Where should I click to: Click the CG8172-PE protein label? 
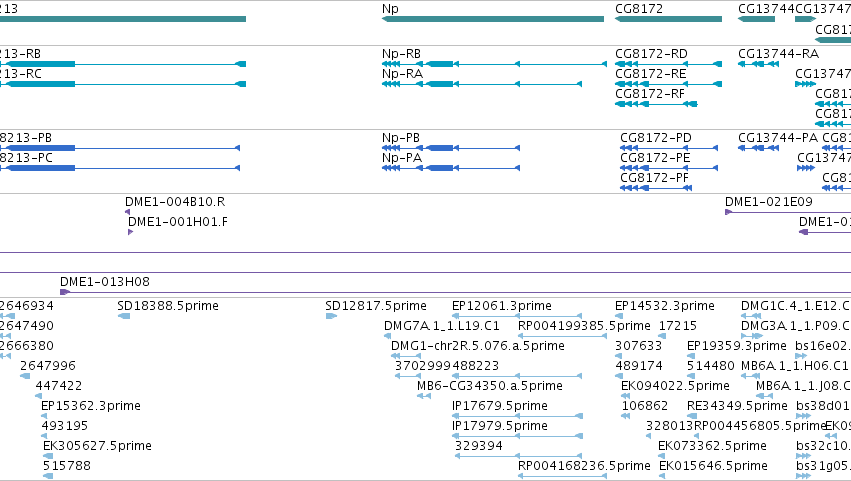point(656,158)
